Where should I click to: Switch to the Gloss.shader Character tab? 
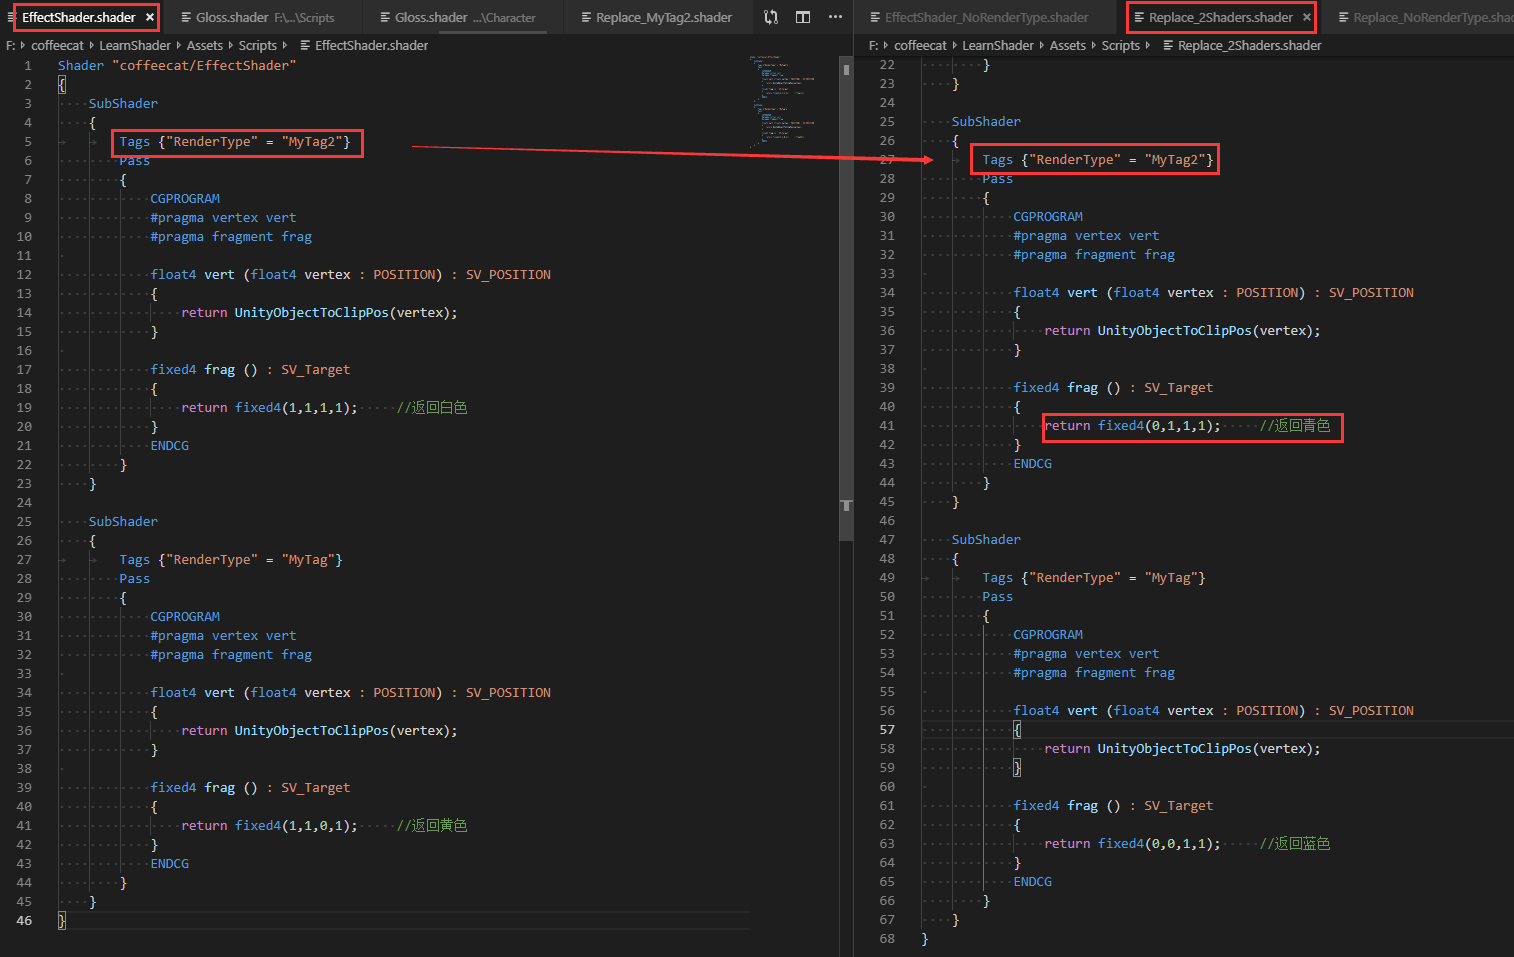pyautogui.click(x=460, y=17)
